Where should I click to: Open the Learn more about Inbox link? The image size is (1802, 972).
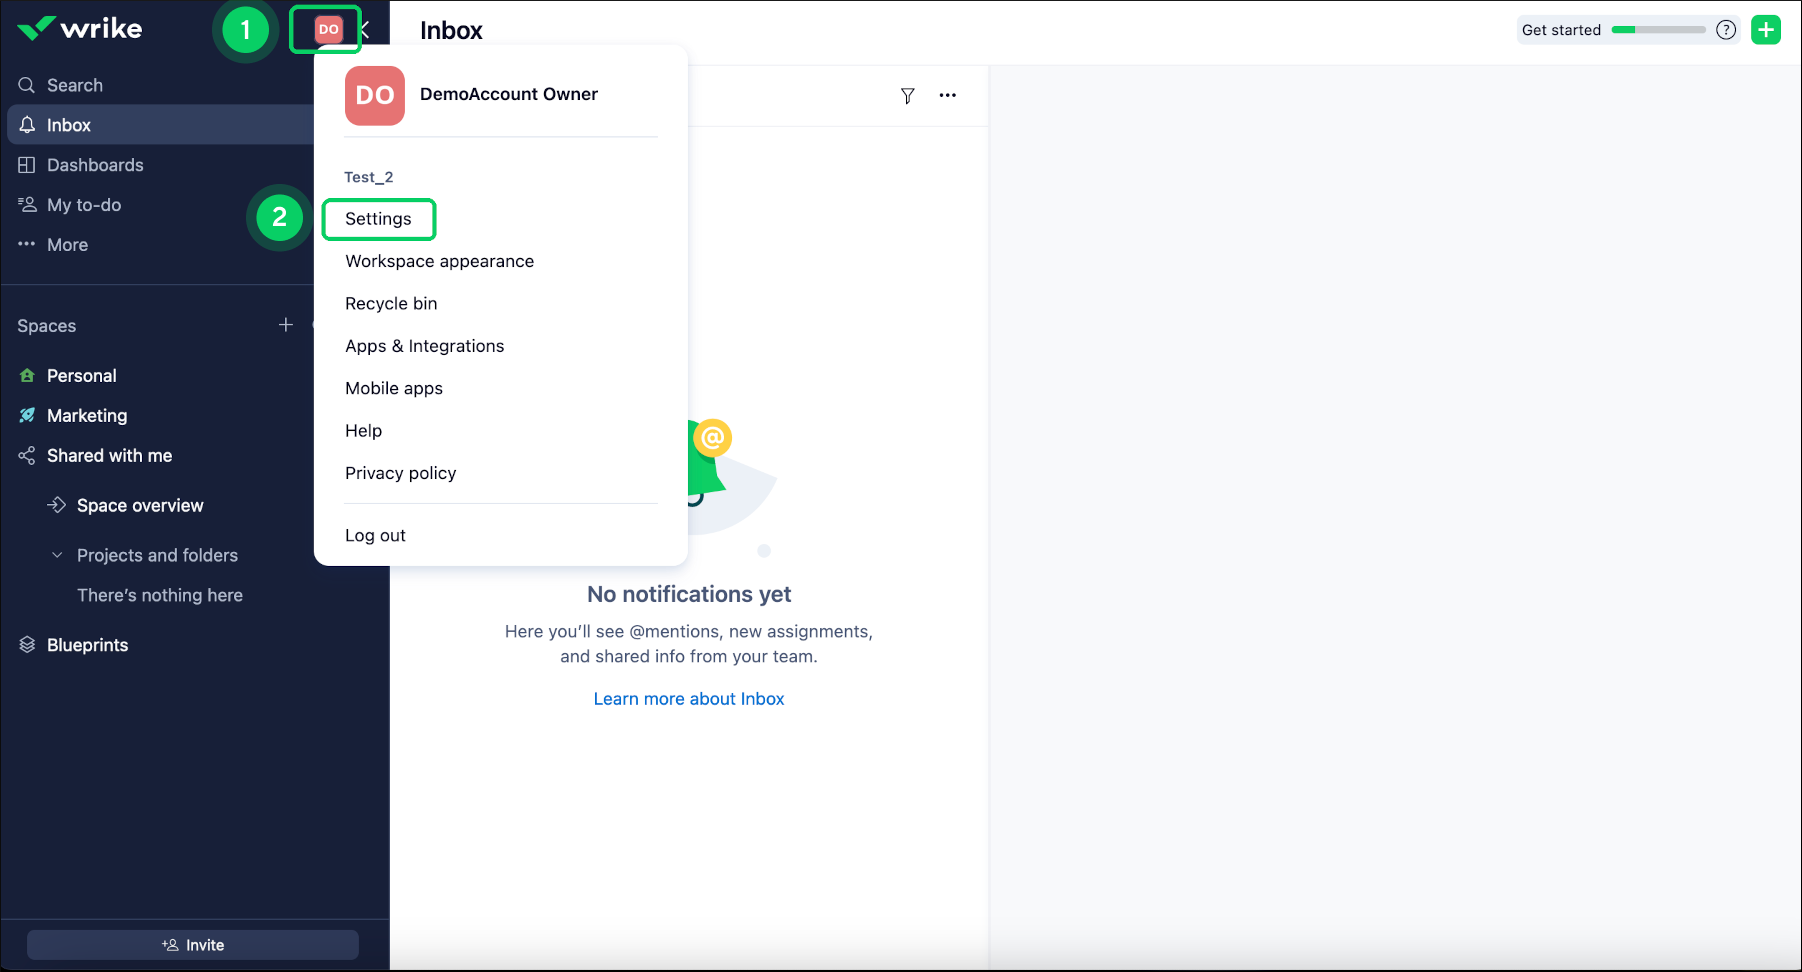coord(688,699)
